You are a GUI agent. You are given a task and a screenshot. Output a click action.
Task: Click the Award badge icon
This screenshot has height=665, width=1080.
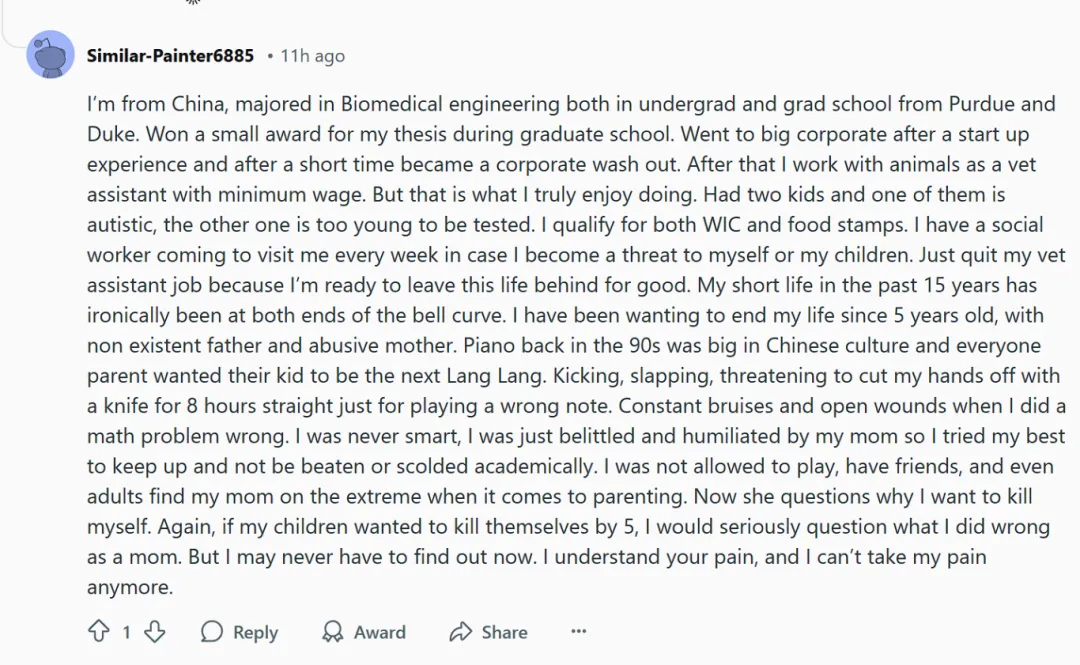click(x=333, y=631)
